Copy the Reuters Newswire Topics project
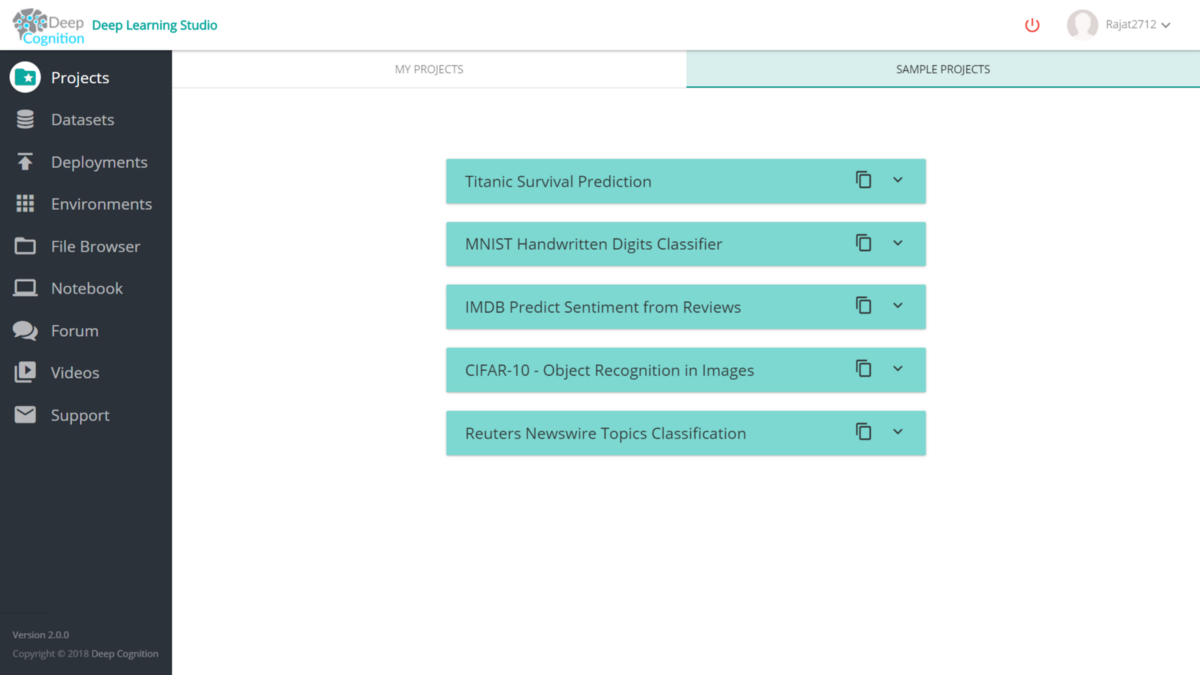 [x=864, y=432]
